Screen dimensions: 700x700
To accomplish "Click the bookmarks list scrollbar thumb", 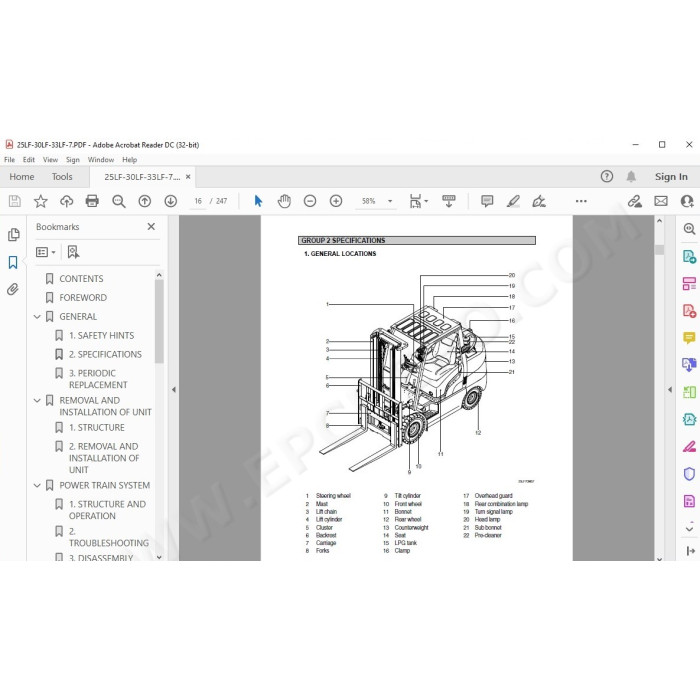I will (159, 322).
